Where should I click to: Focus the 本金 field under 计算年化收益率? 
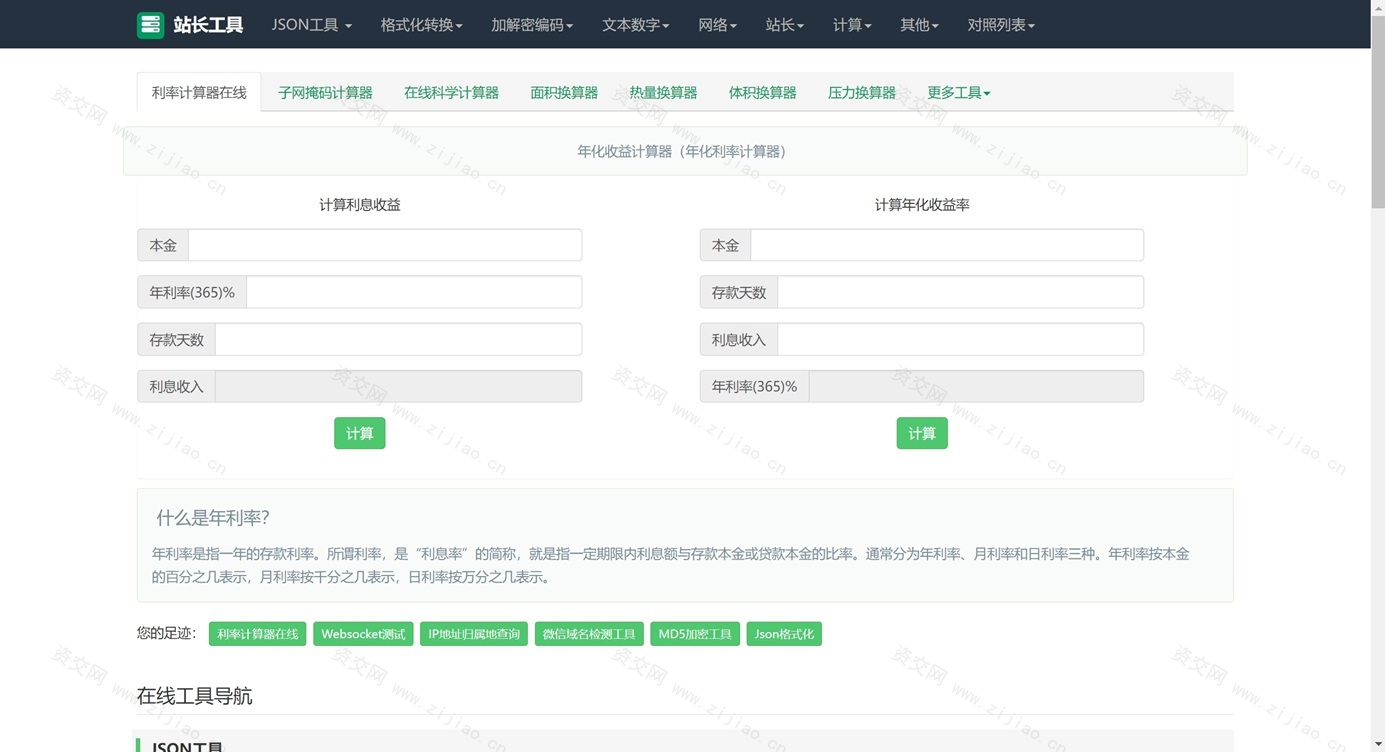(947, 245)
